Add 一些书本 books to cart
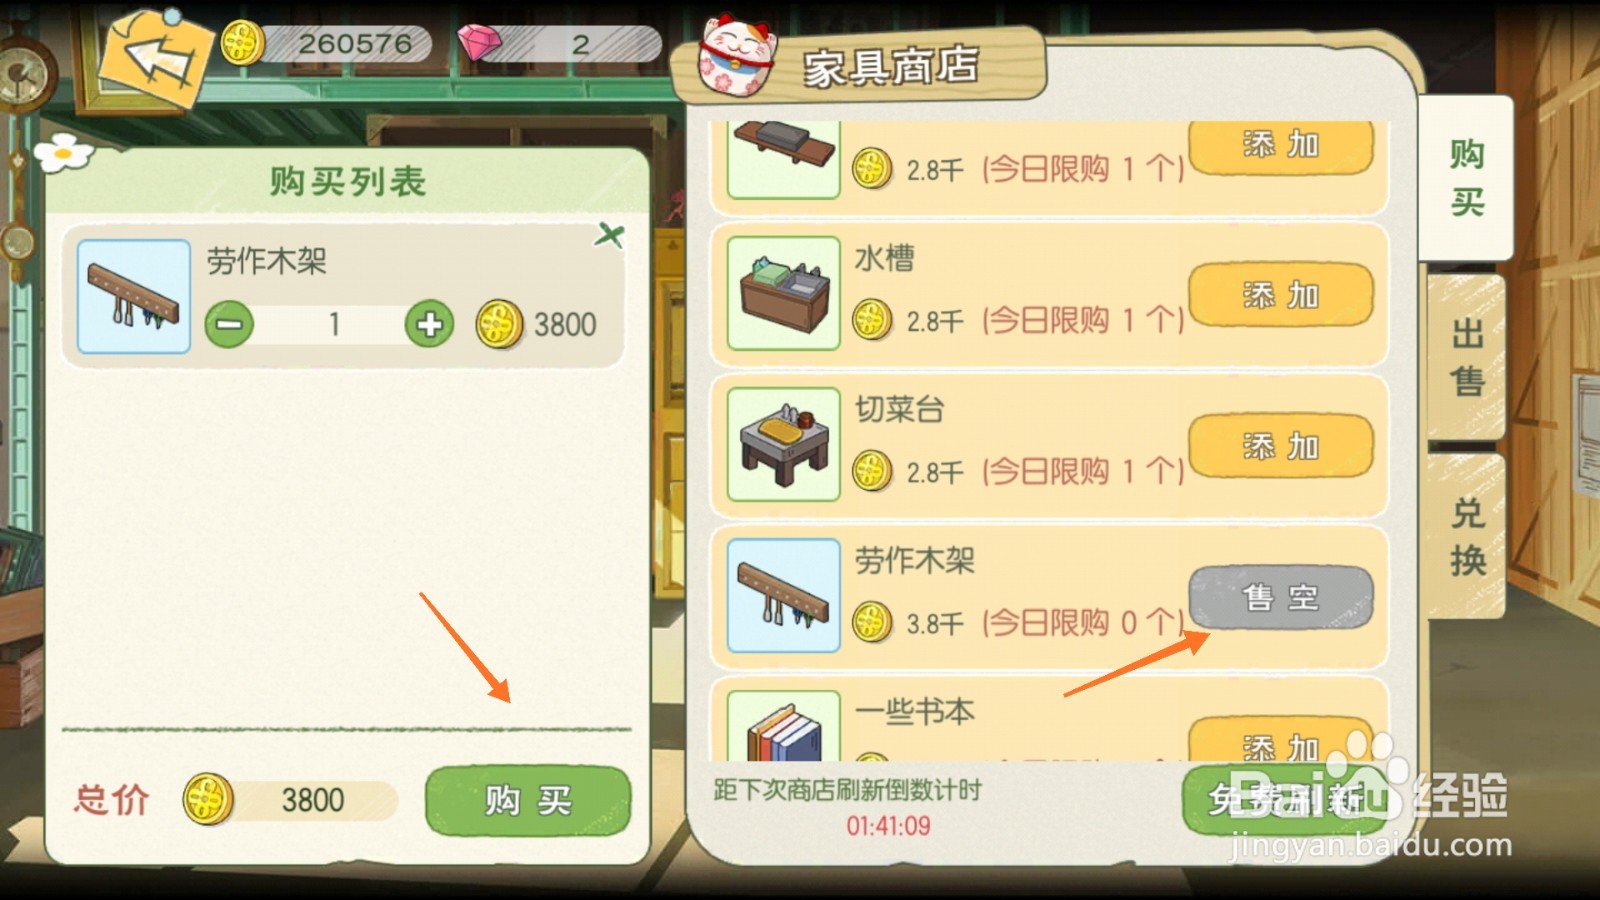 (x=1281, y=740)
